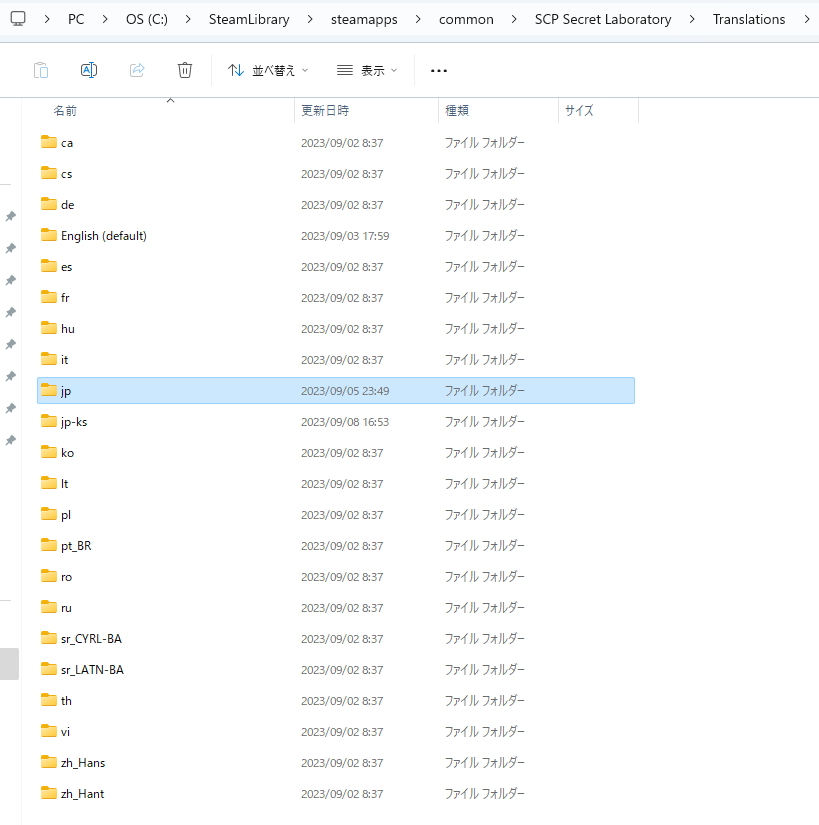Sort by 名前 column header

65,110
